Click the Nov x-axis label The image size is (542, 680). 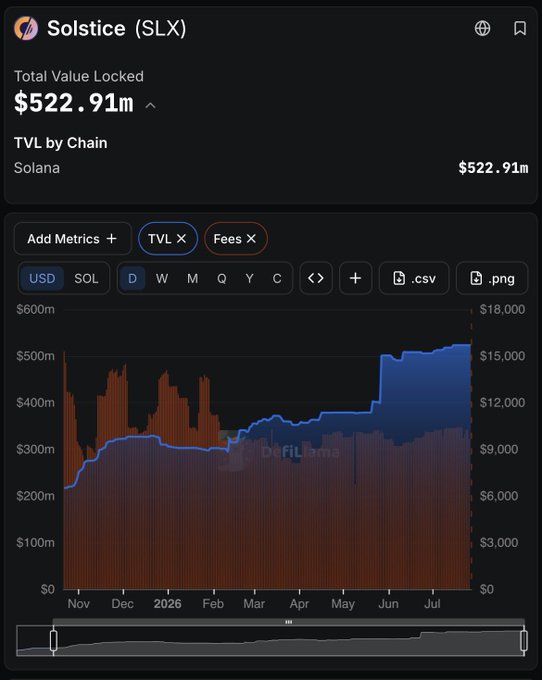(78, 604)
